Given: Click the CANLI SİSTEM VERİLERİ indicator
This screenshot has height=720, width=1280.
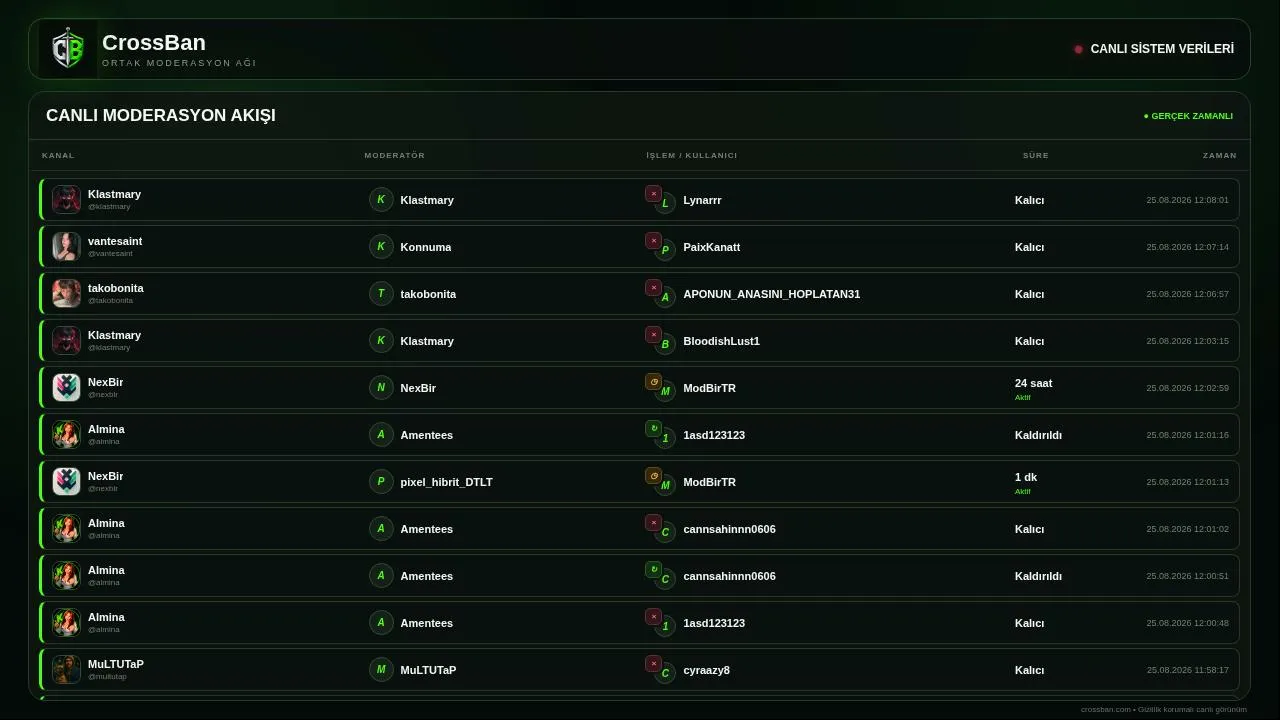Looking at the screenshot, I should 1154,49.
